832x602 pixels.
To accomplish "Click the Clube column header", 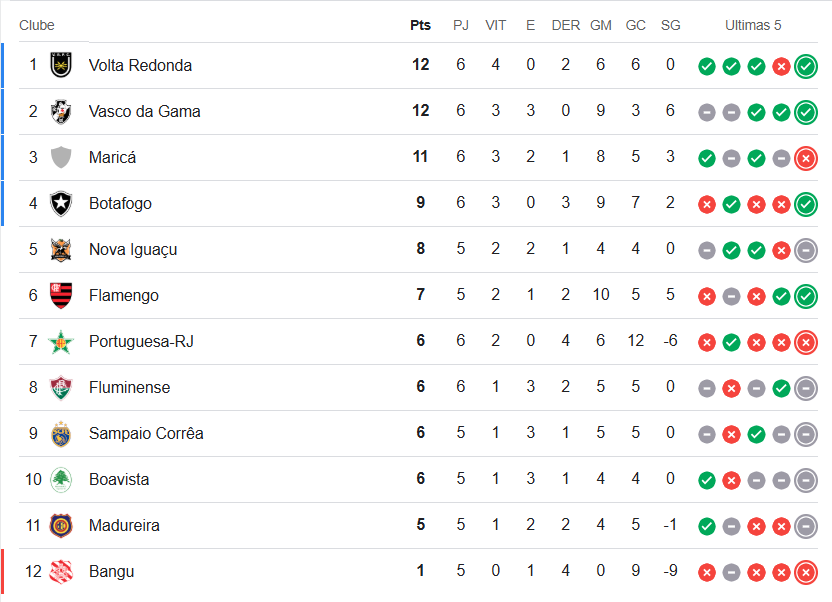I will point(37,25).
